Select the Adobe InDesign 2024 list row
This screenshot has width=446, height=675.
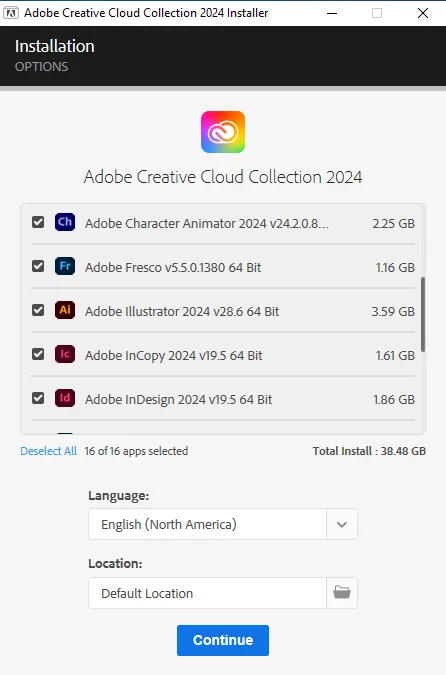coord(223,399)
